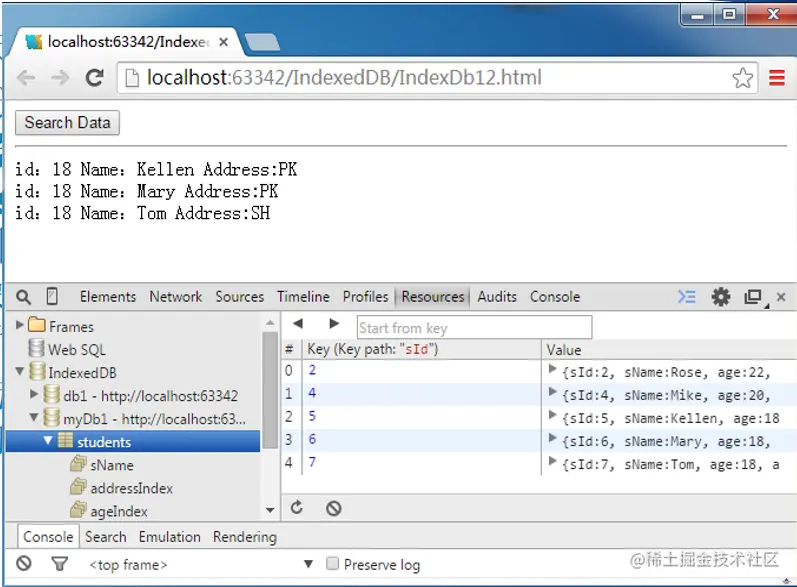Switch to the Timeline tab
Image resolution: width=797 pixels, height=587 pixels.
coord(303,297)
